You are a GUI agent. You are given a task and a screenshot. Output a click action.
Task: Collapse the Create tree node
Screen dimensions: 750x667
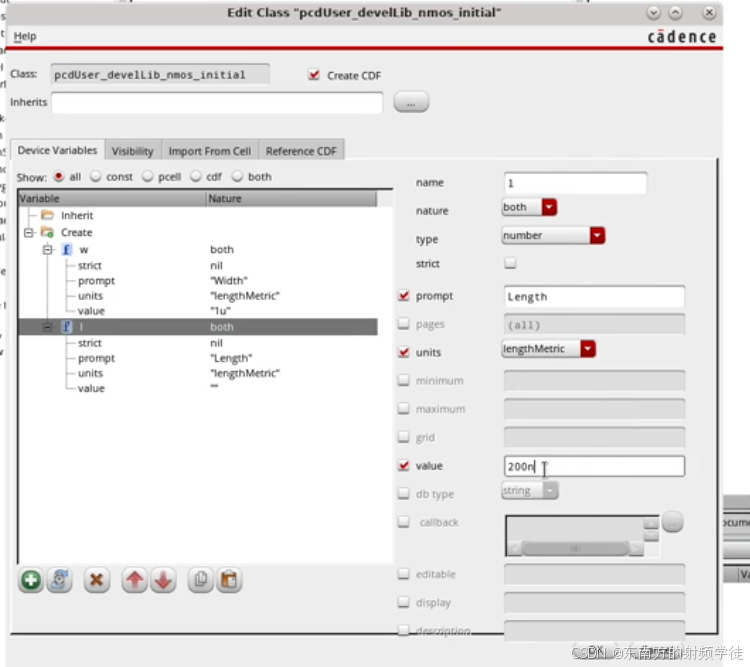tap(29, 233)
